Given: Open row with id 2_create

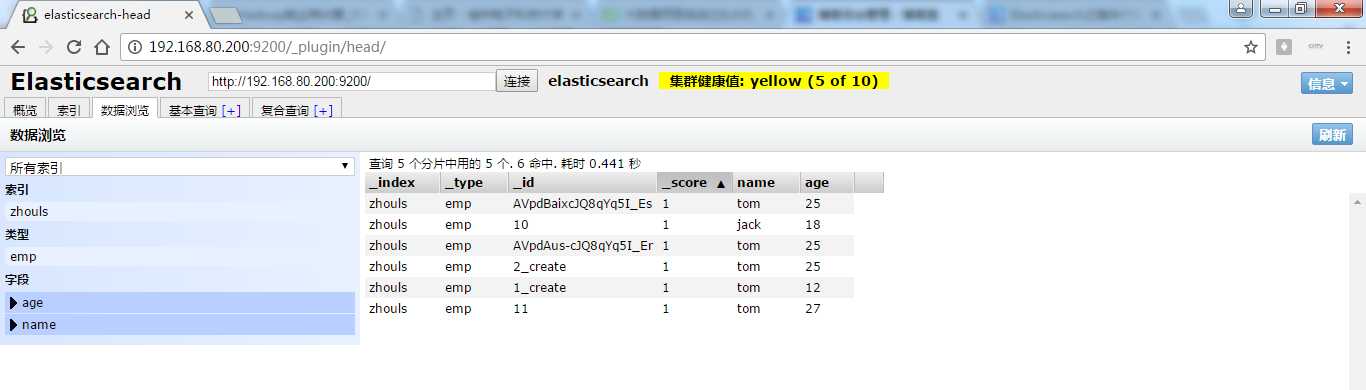Looking at the screenshot, I should pos(610,266).
